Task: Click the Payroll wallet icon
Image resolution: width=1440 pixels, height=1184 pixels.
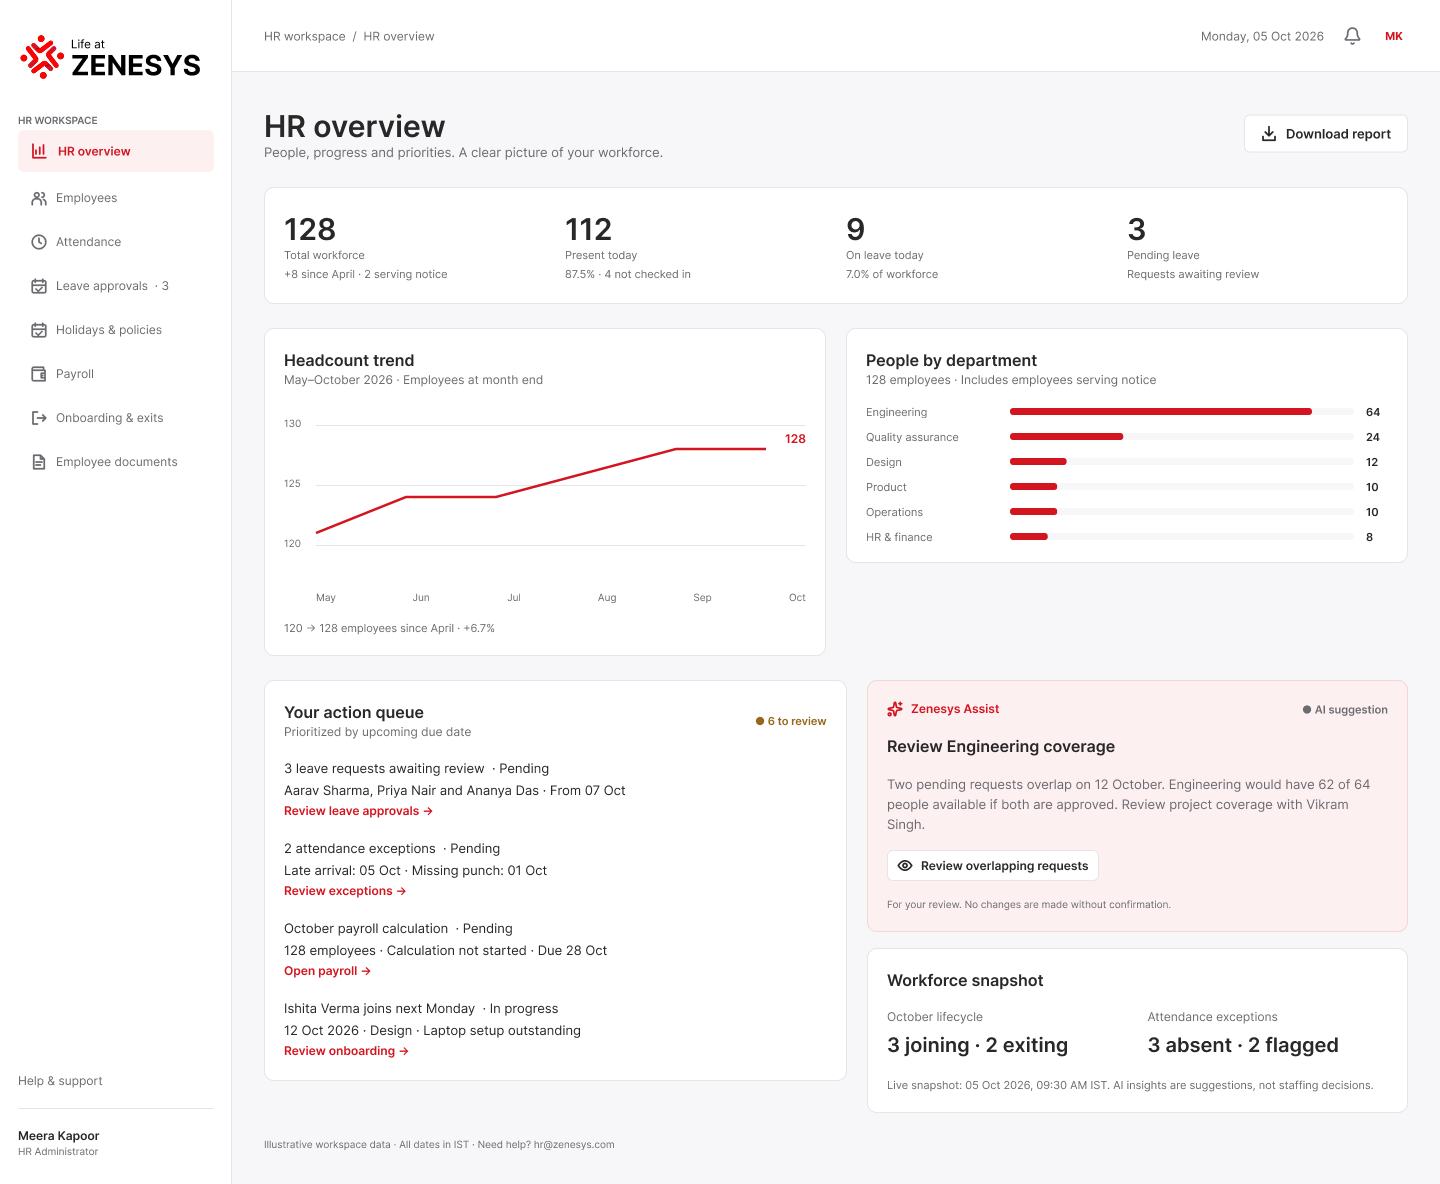Action: point(39,374)
